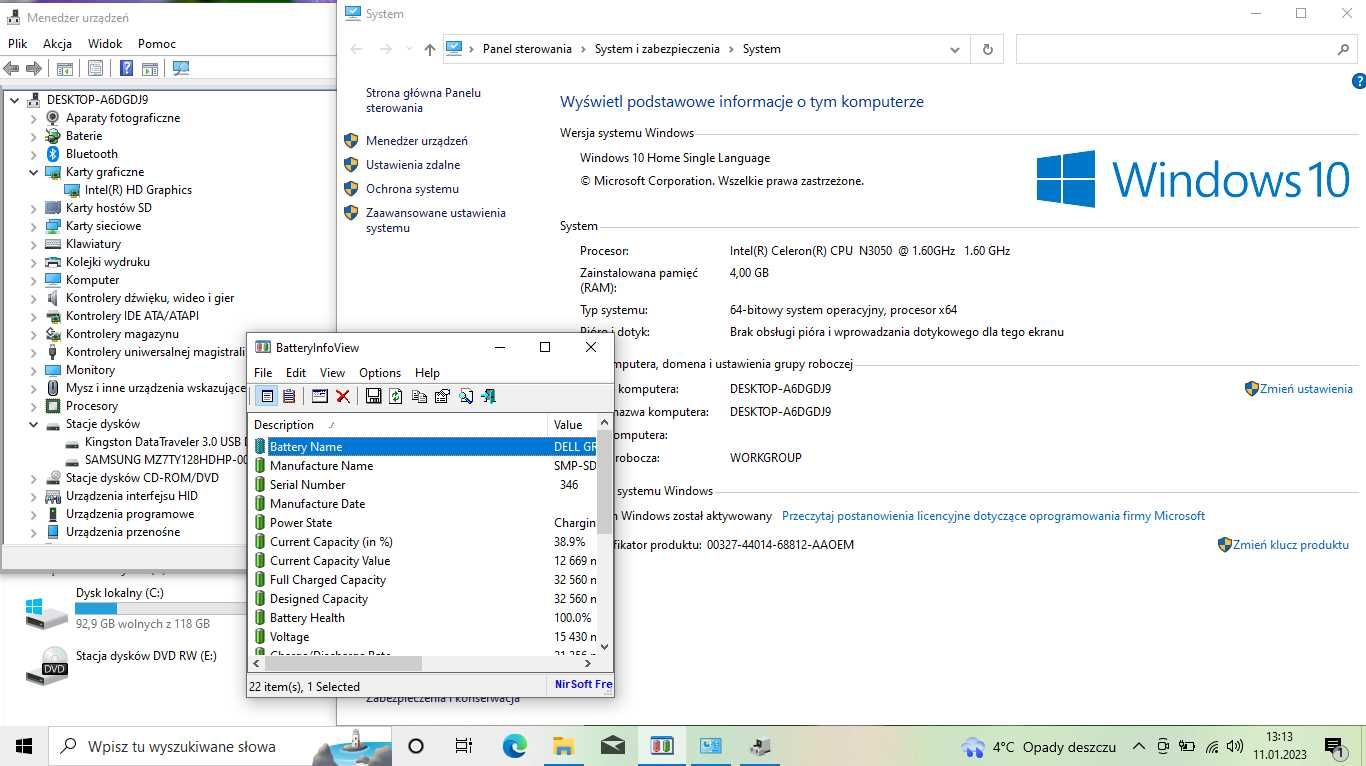Click volume speaker icon in system tray
The width and height of the screenshot is (1366, 766).
tap(1235, 746)
